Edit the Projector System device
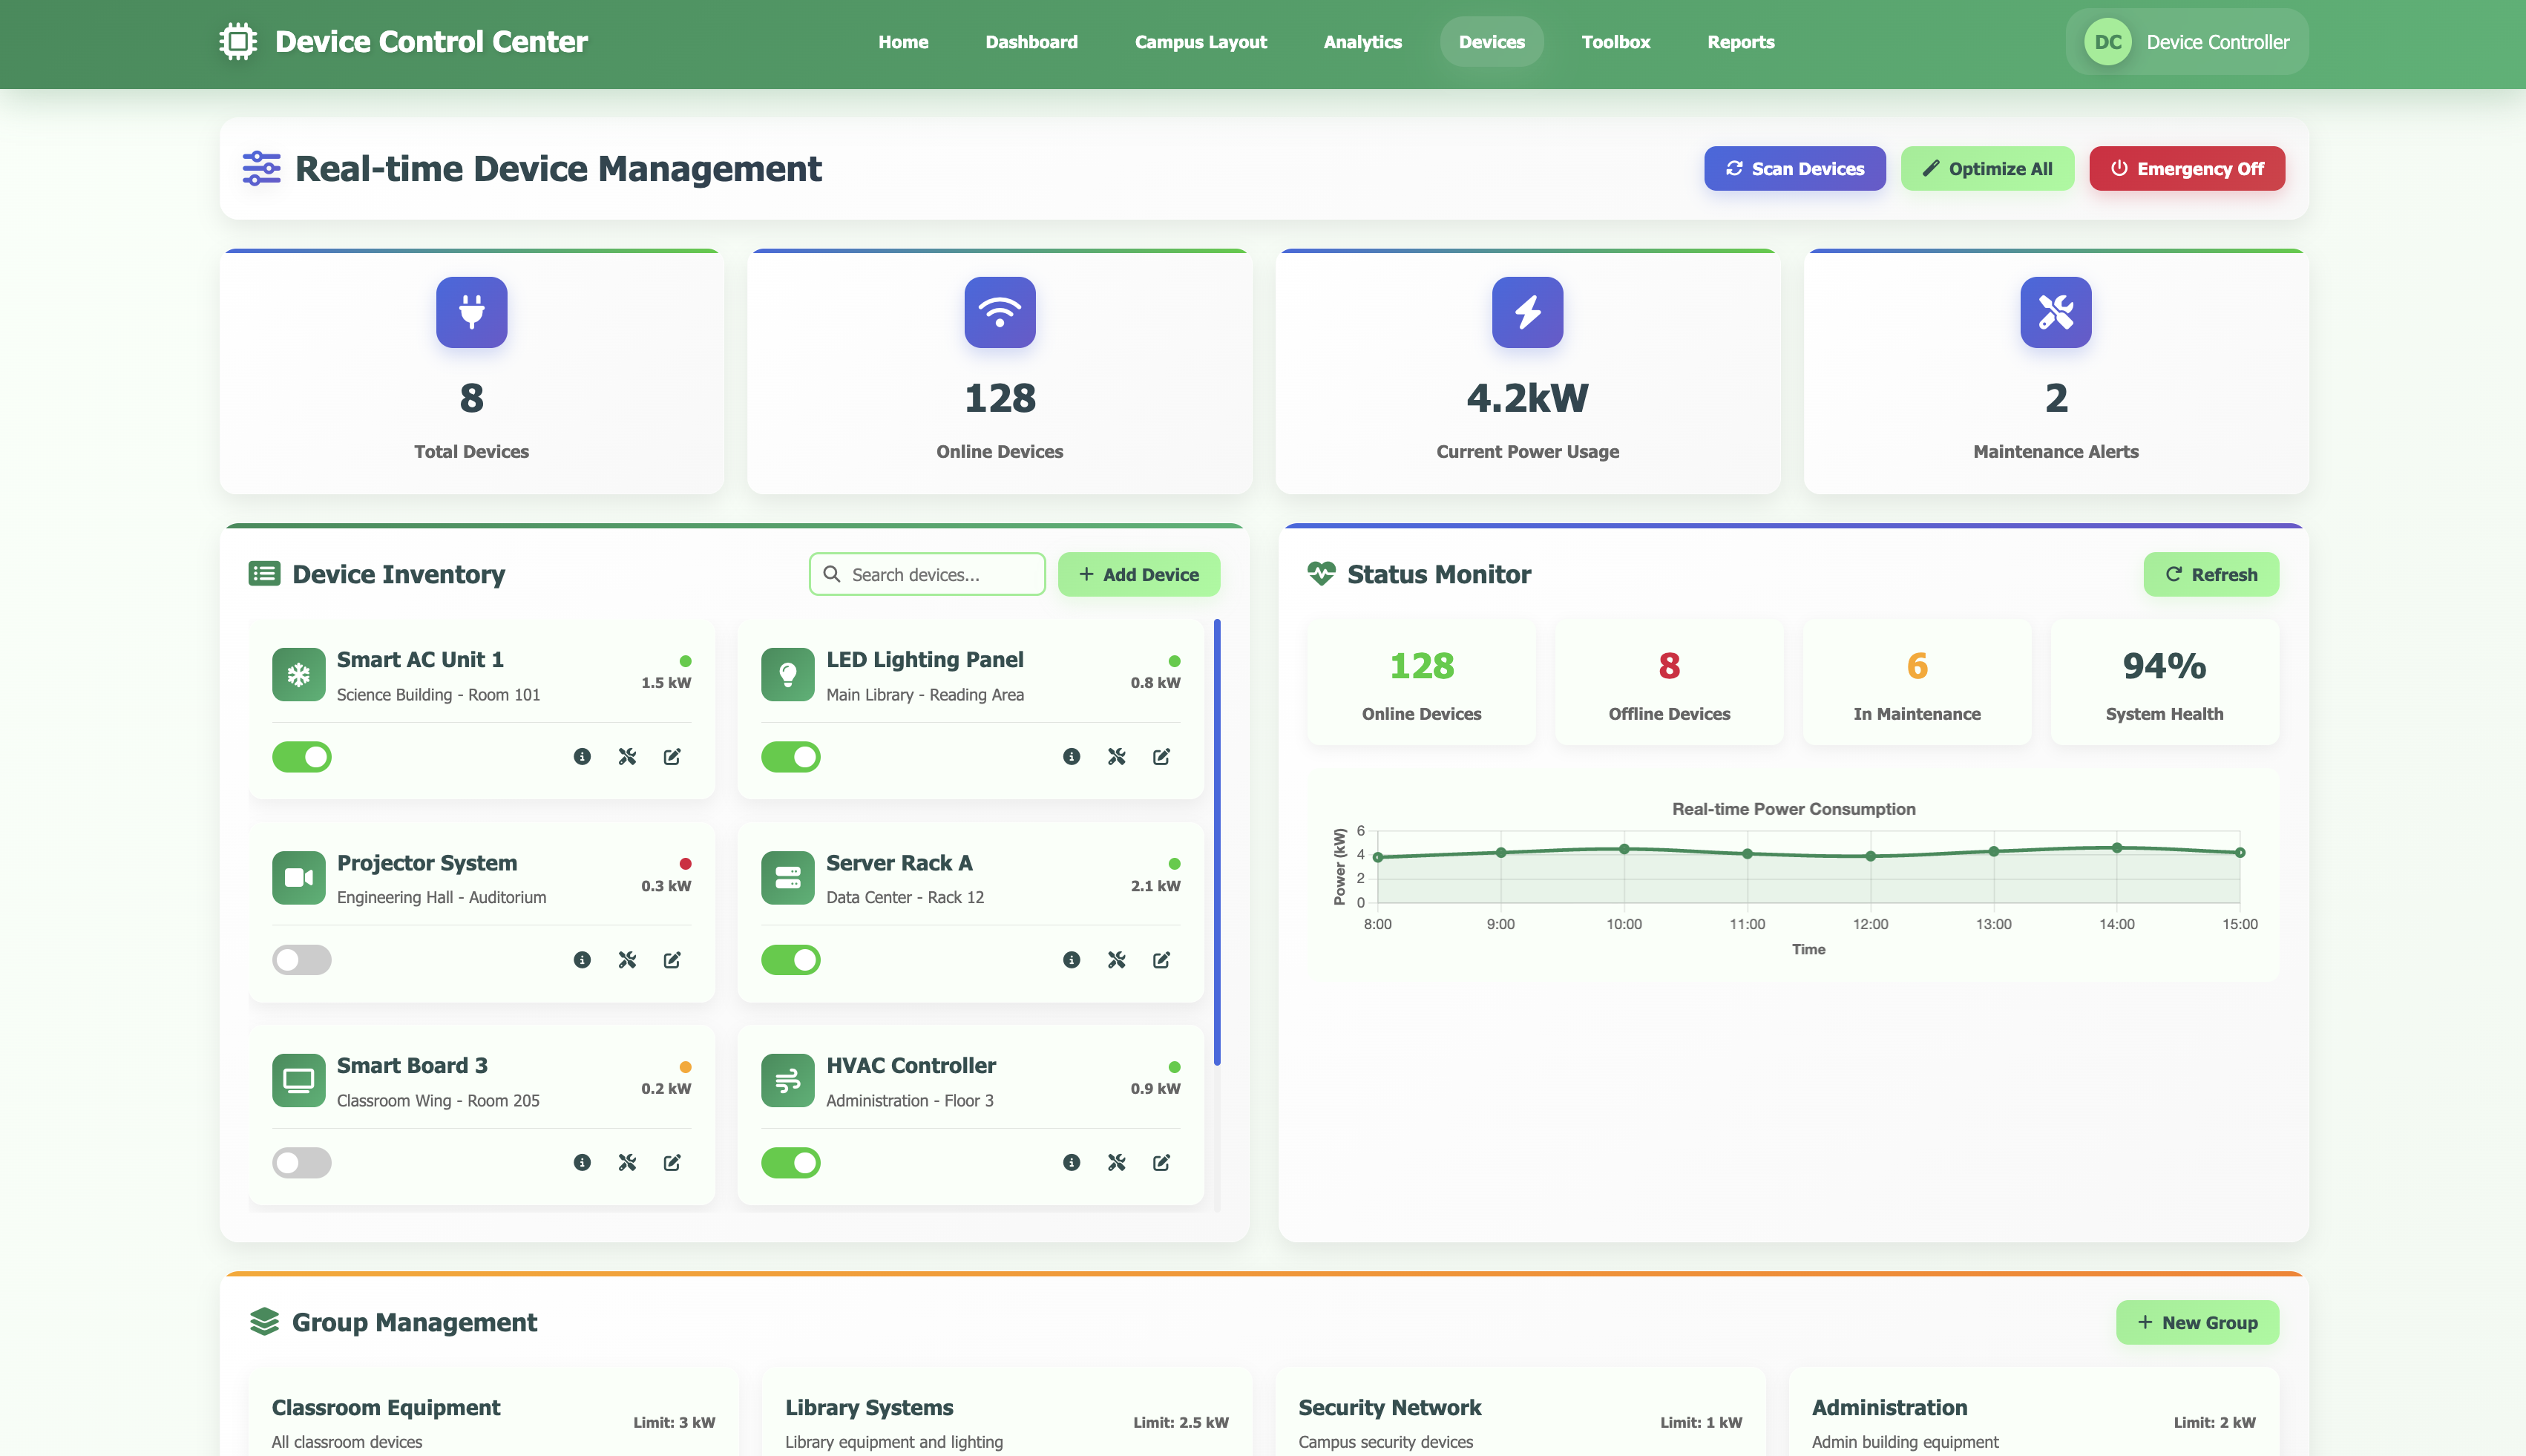The image size is (2526, 1456). point(672,960)
